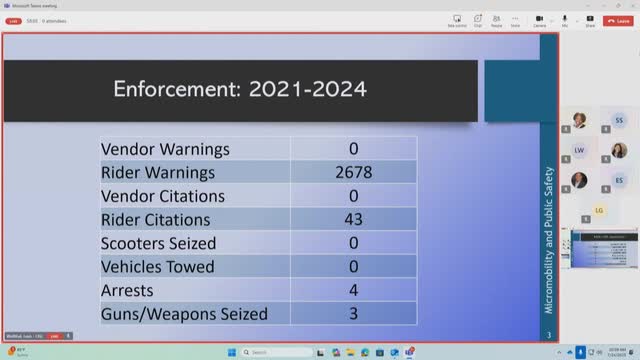Show hidden system tray icons
Image resolution: width=640 pixels, height=360 pixels.
click(559, 352)
